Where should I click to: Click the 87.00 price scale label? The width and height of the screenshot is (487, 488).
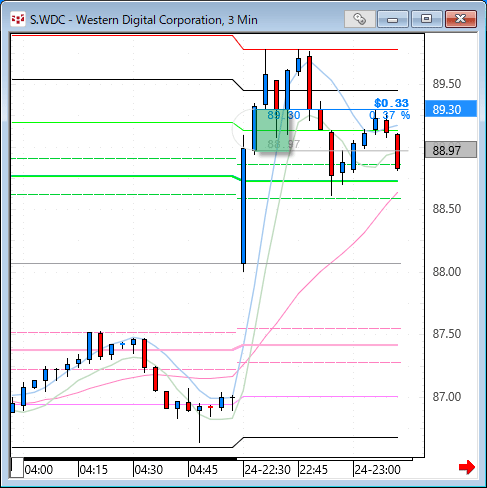coord(447,397)
